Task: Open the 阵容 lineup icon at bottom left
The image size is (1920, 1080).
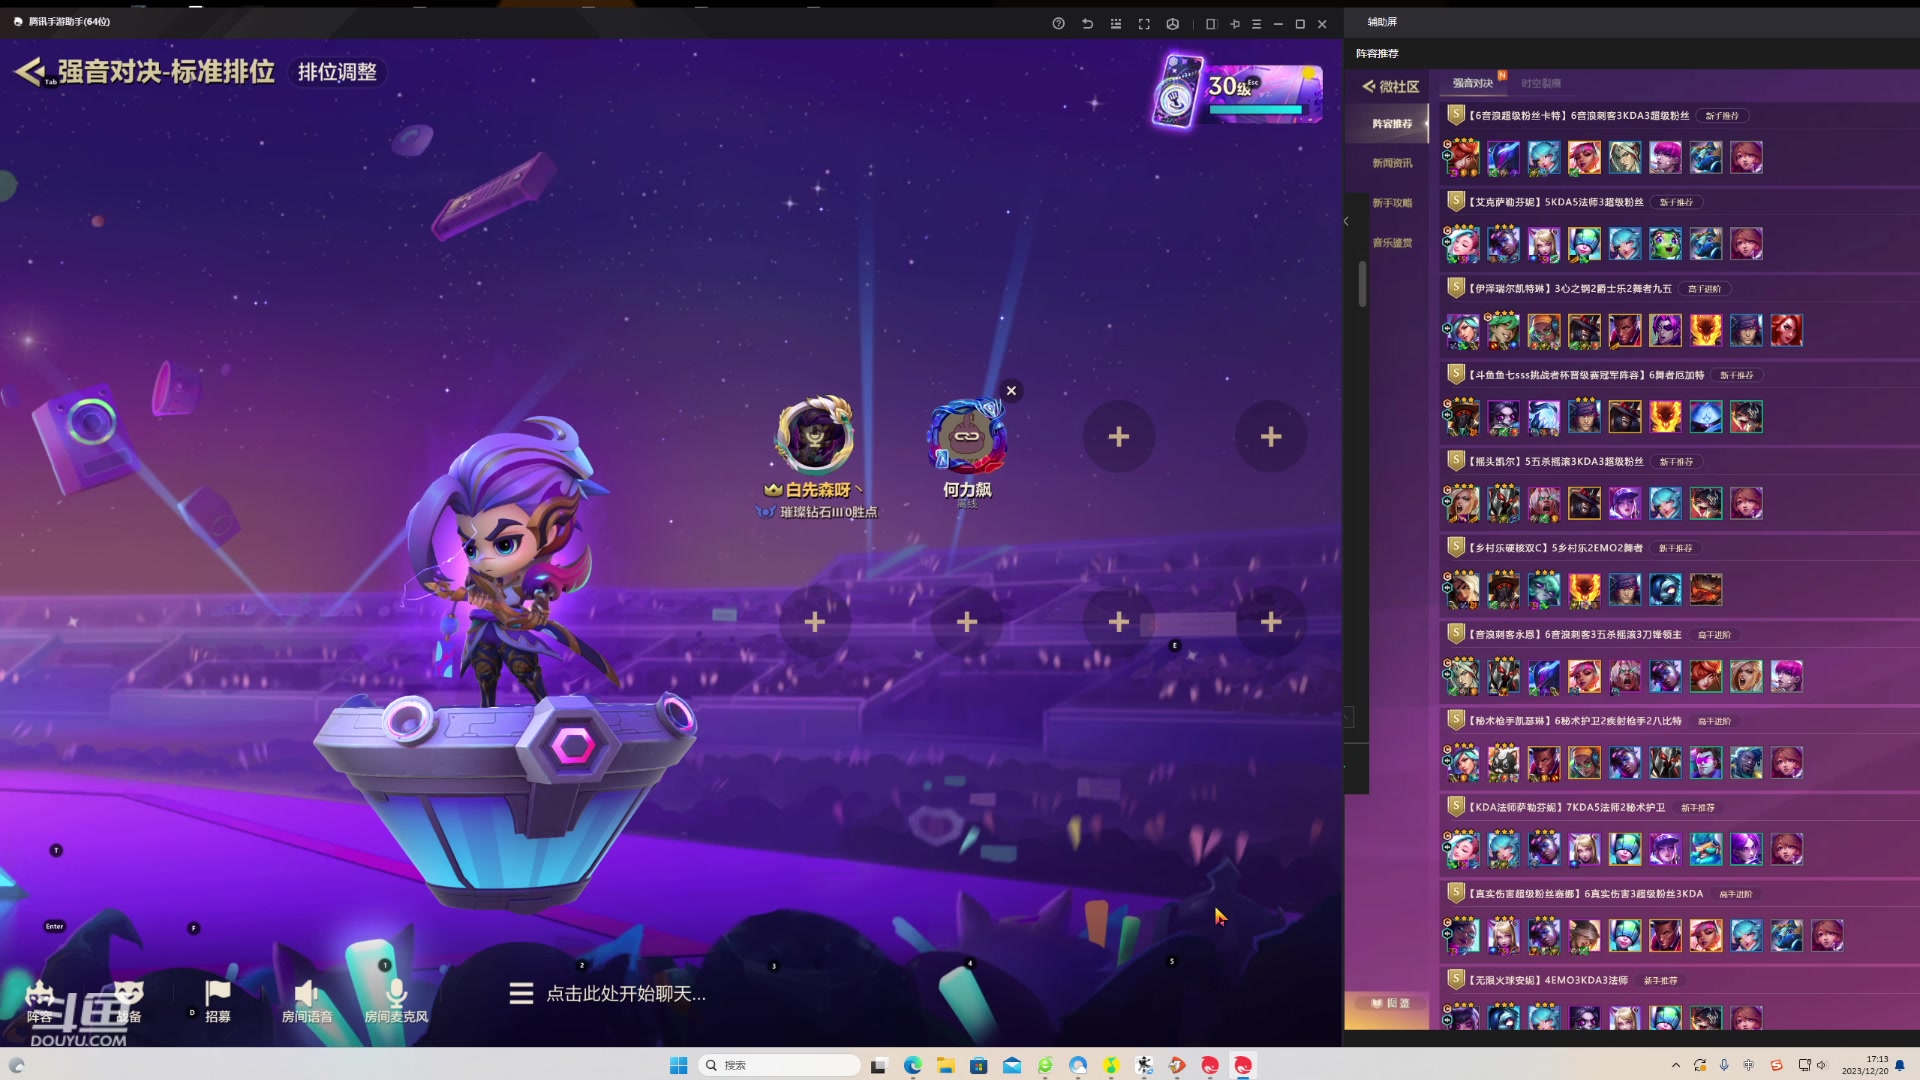Action: tap(40, 1002)
